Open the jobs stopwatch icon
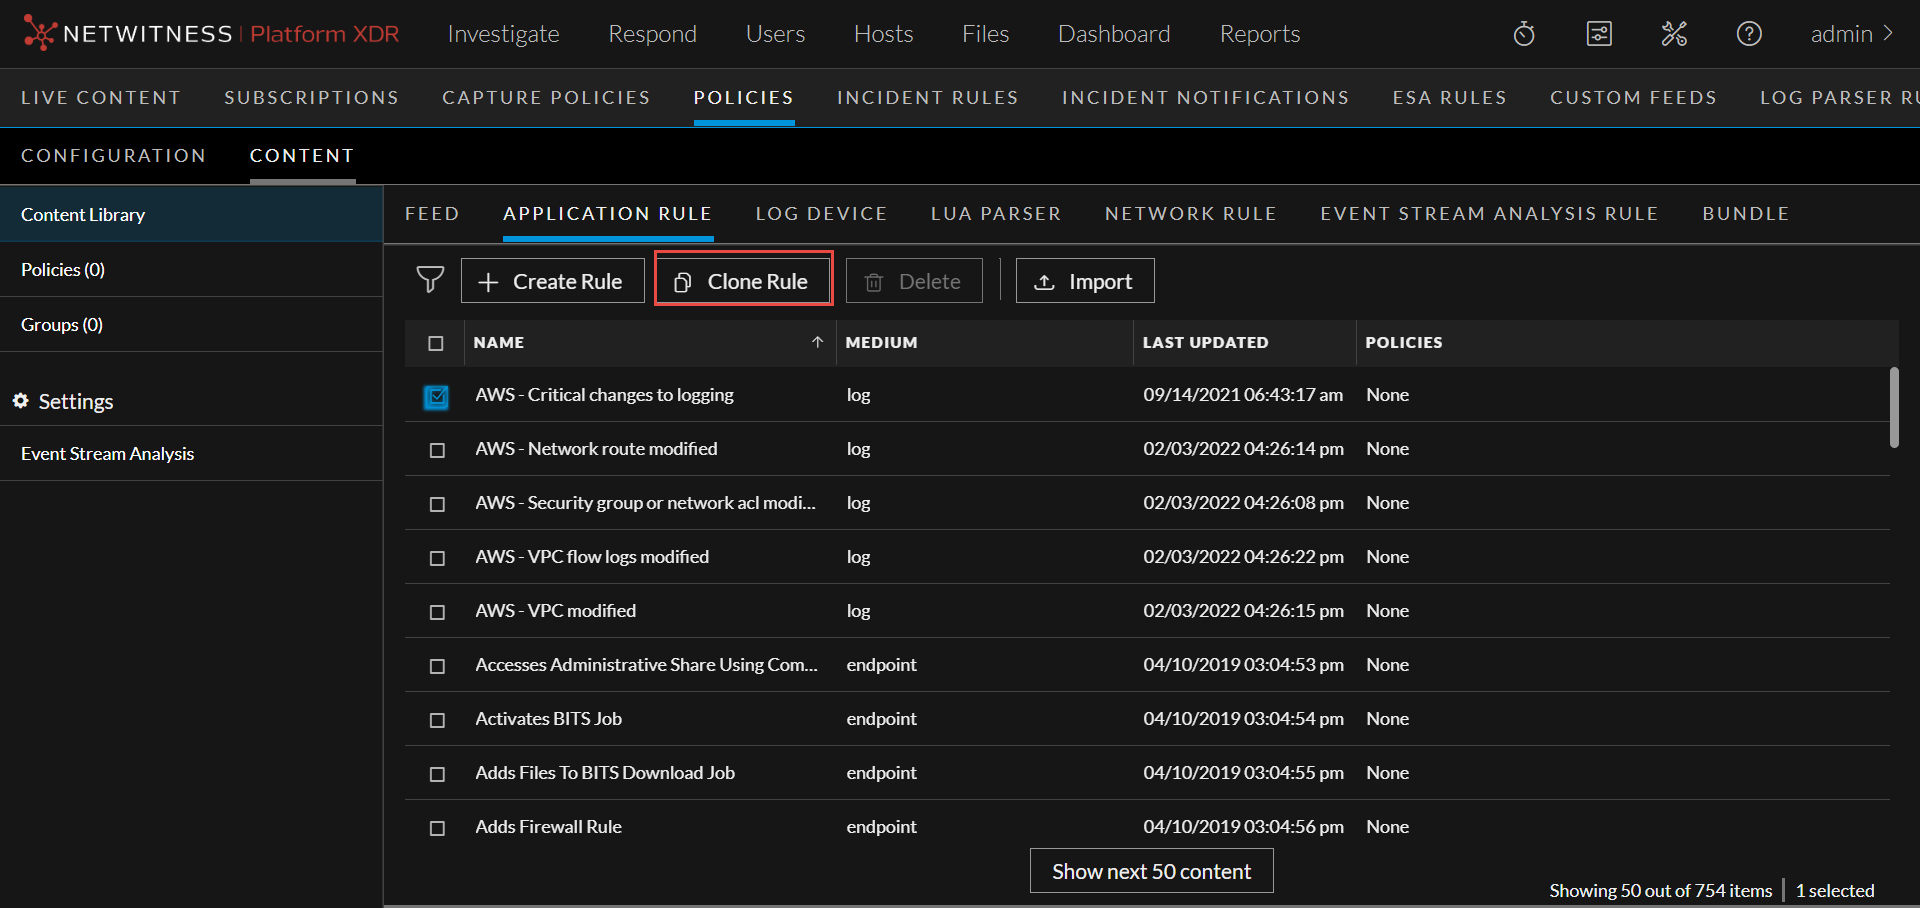This screenshot has height=908, width=1920. [x=1524, y=34]
